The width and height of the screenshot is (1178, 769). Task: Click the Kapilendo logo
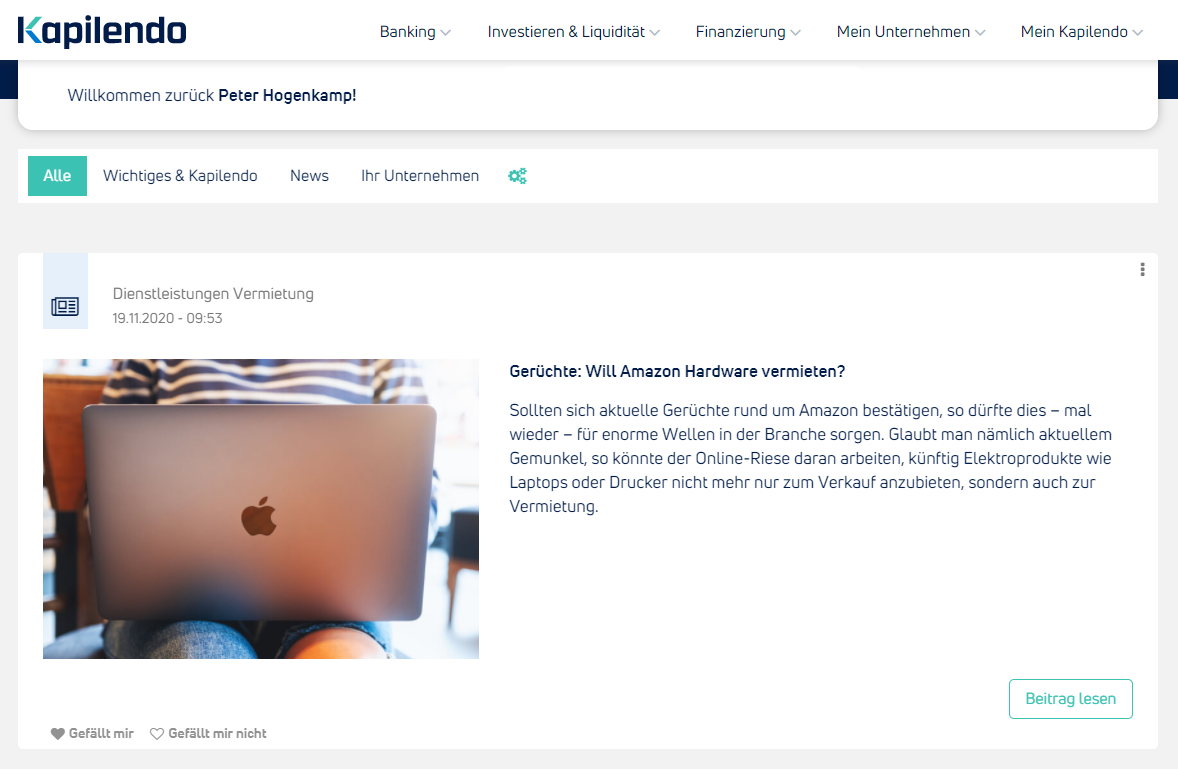coord(101,31)
